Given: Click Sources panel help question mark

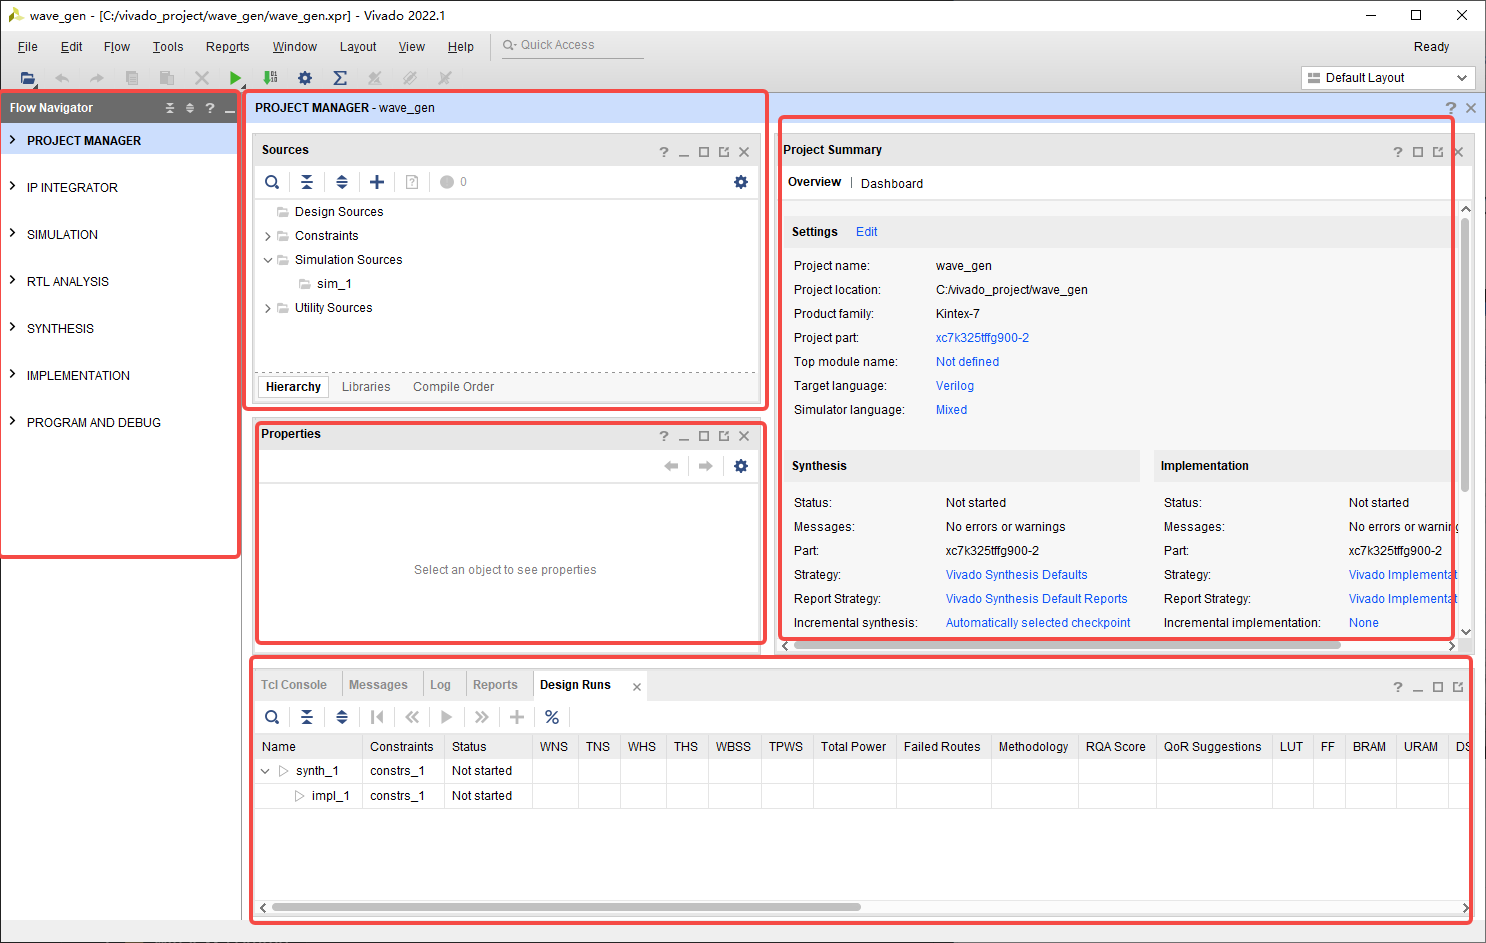Looking at the screenshot, I should pos(664,152).
